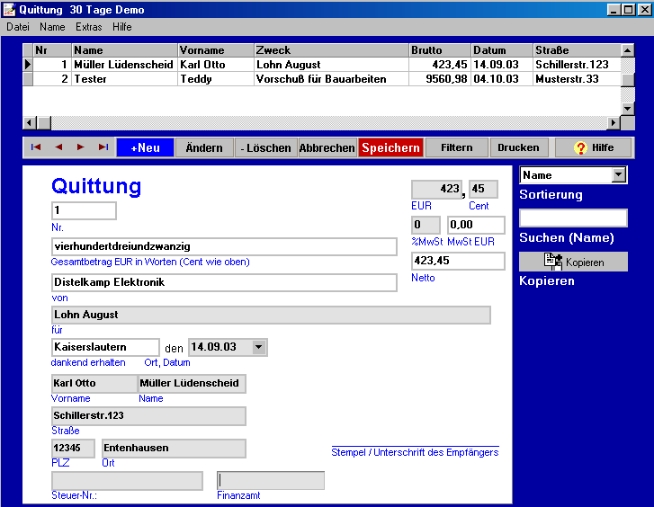Open the Extras menu

tap(88, 27)
